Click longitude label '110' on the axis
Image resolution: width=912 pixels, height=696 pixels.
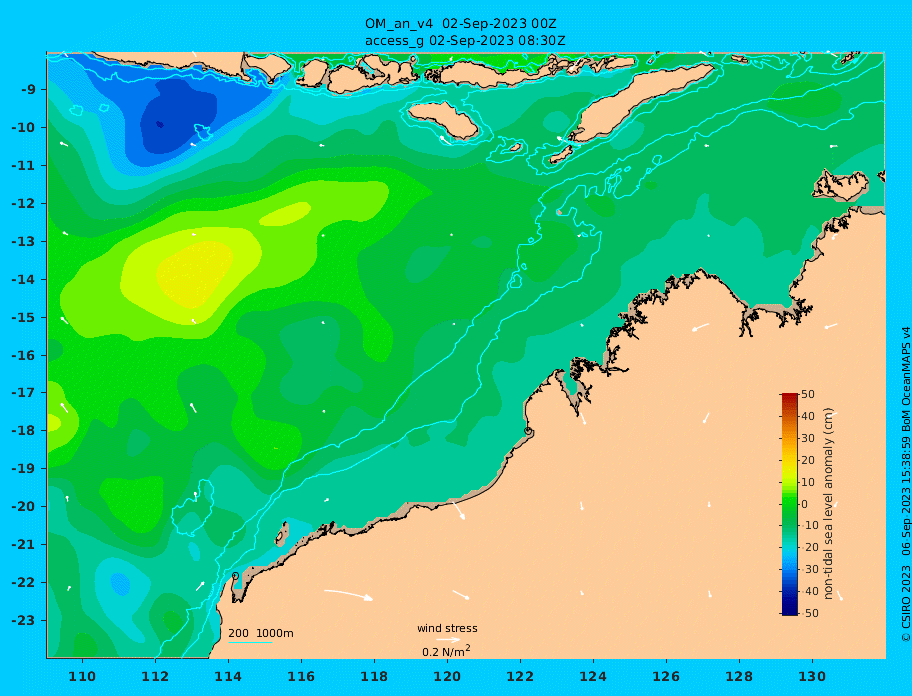coord(83,676)
